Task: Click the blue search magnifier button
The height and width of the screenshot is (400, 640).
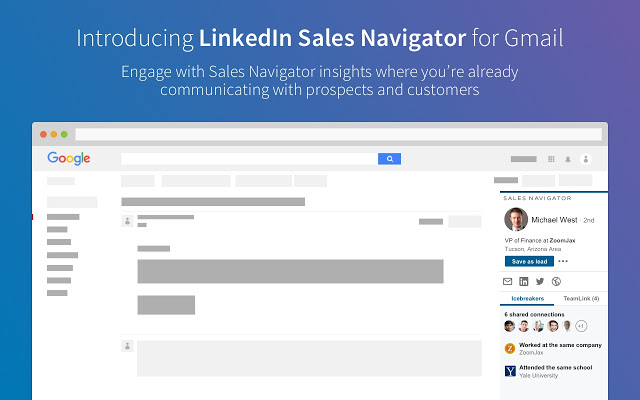Action: [389, 159]
